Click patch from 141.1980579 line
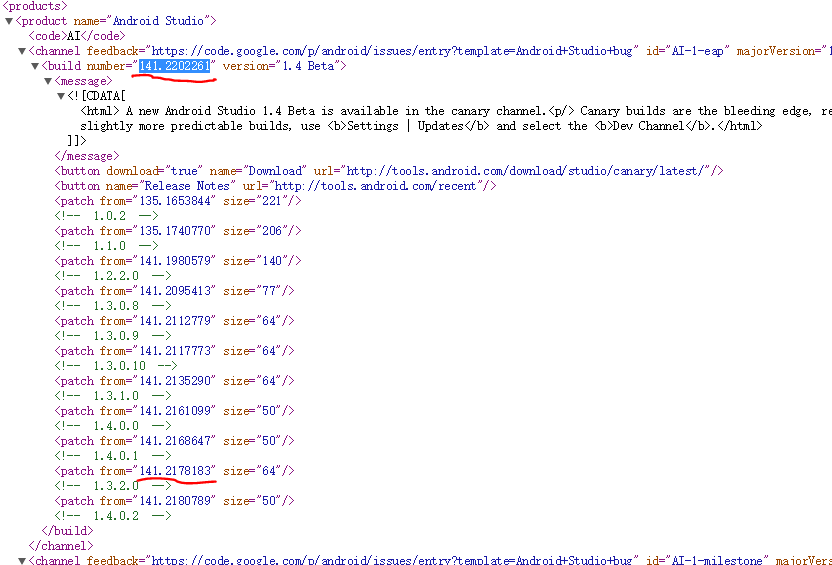 (178, 261)
